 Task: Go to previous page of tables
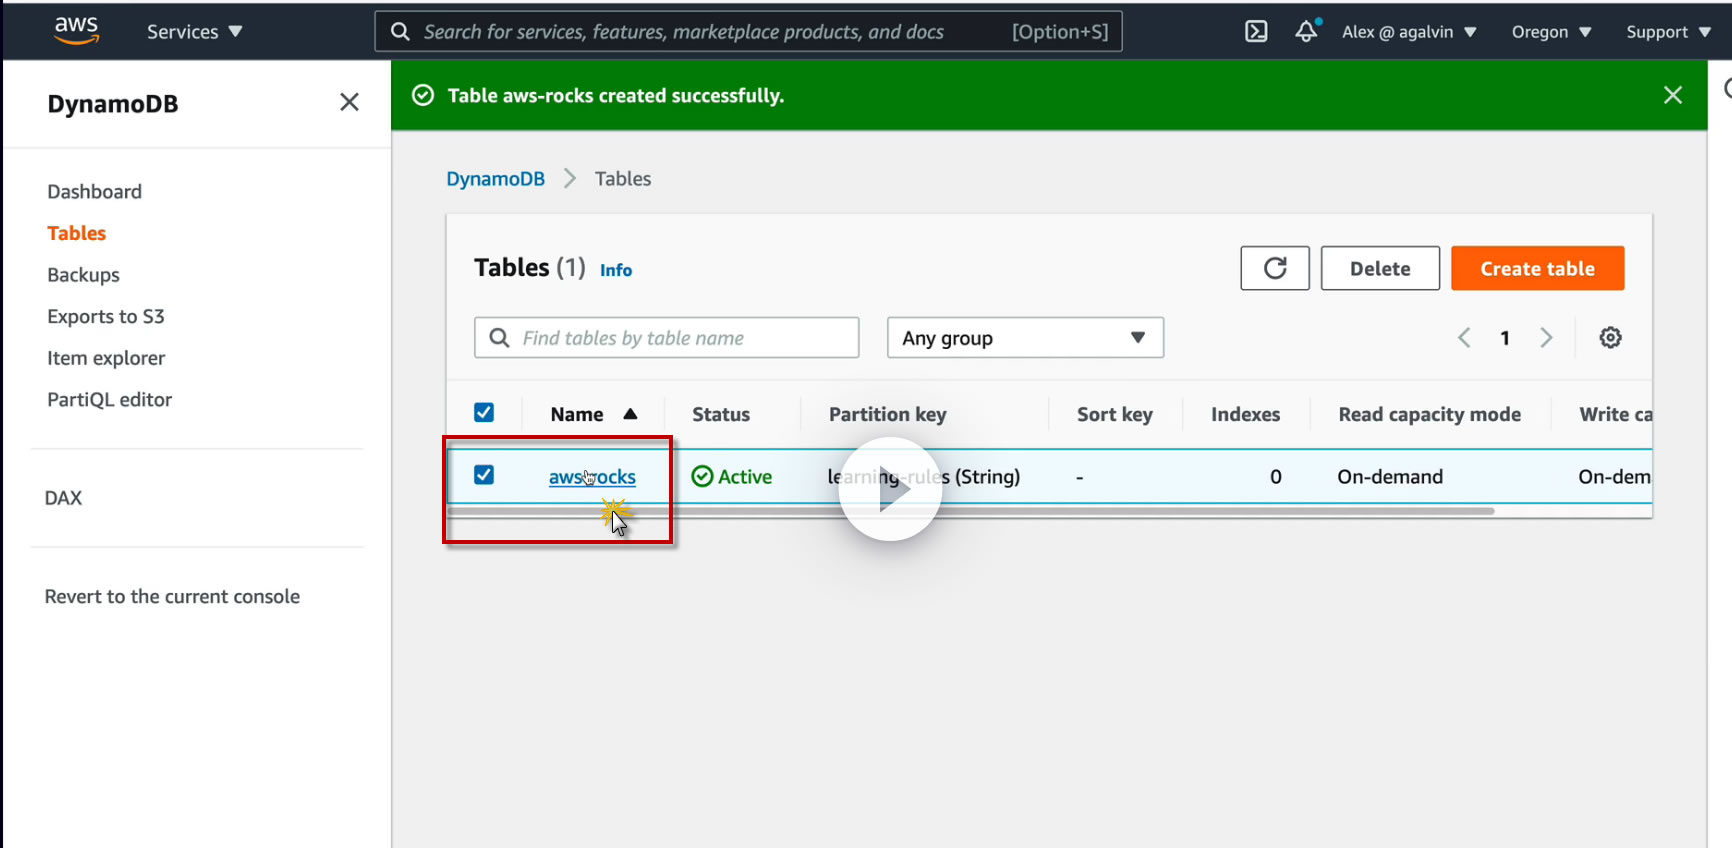coord(1464,338)
